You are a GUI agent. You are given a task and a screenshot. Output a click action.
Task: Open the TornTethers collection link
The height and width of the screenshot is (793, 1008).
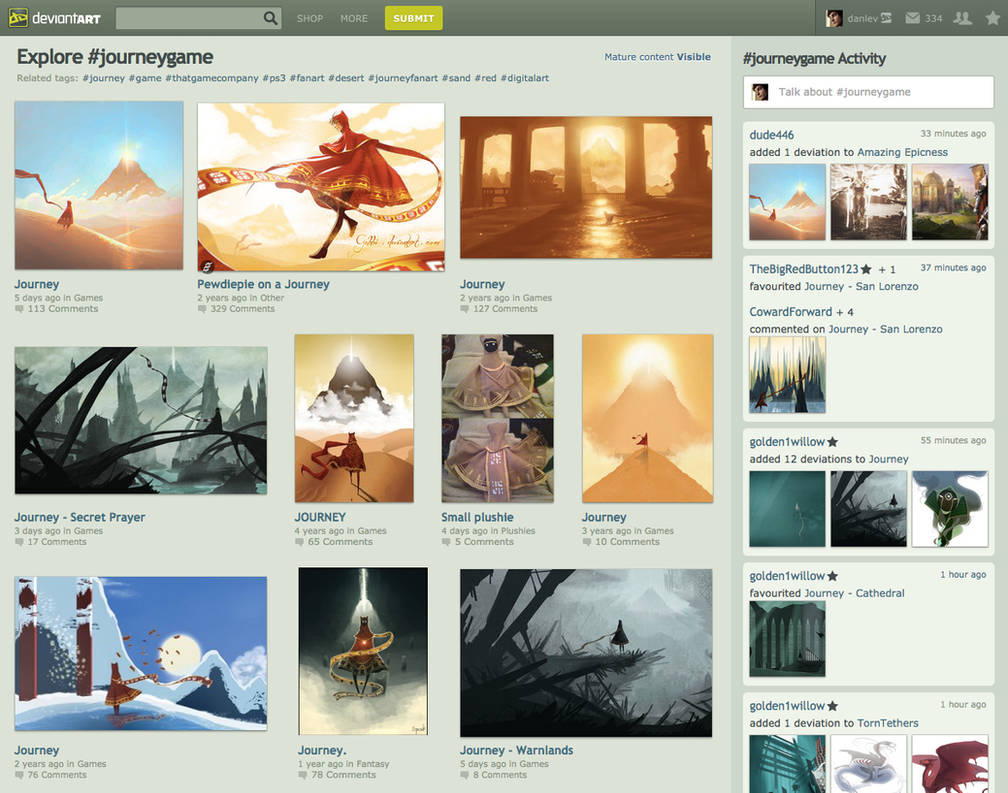[x=888, y=723]
